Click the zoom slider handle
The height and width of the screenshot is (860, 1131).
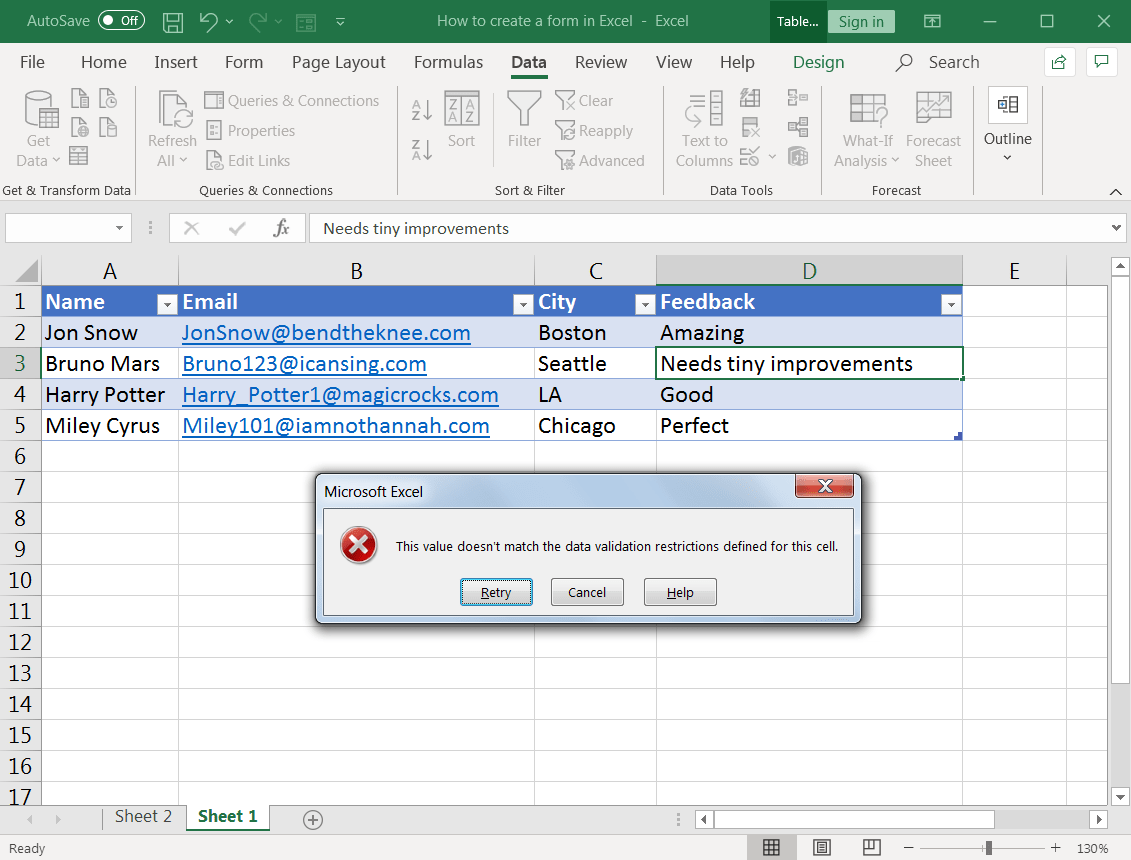[988, 848]
